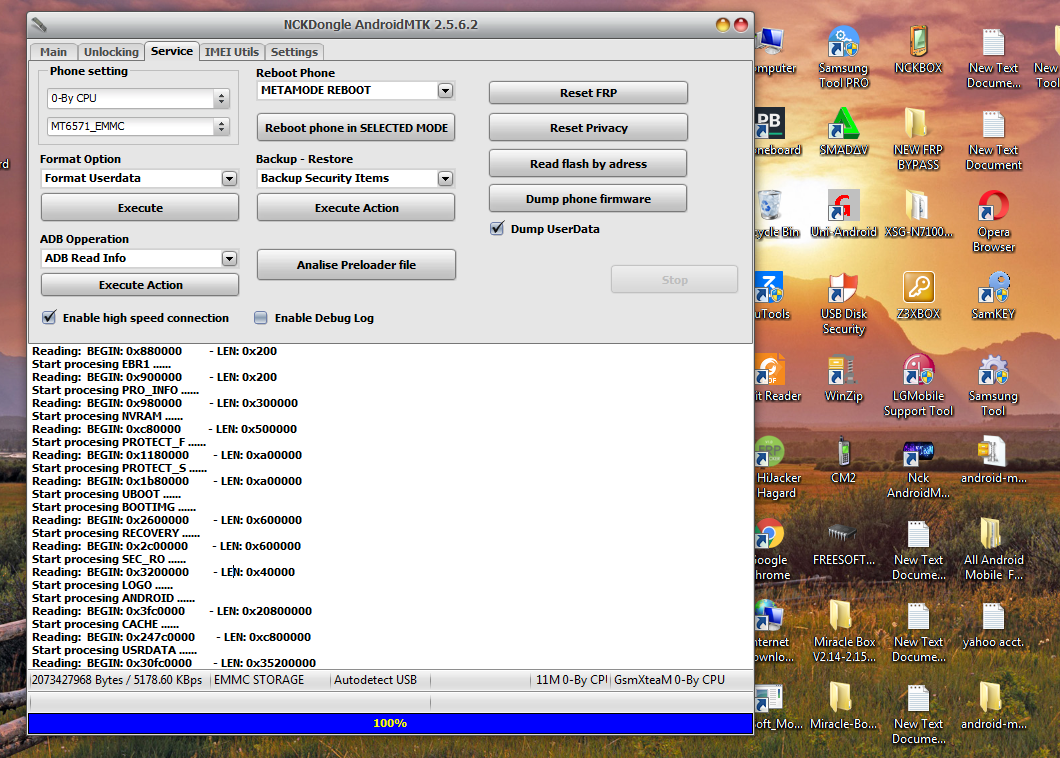The image size is (1060, 758).
Task: Open CM2 desktop icon
Action: (x=843, y=460)
